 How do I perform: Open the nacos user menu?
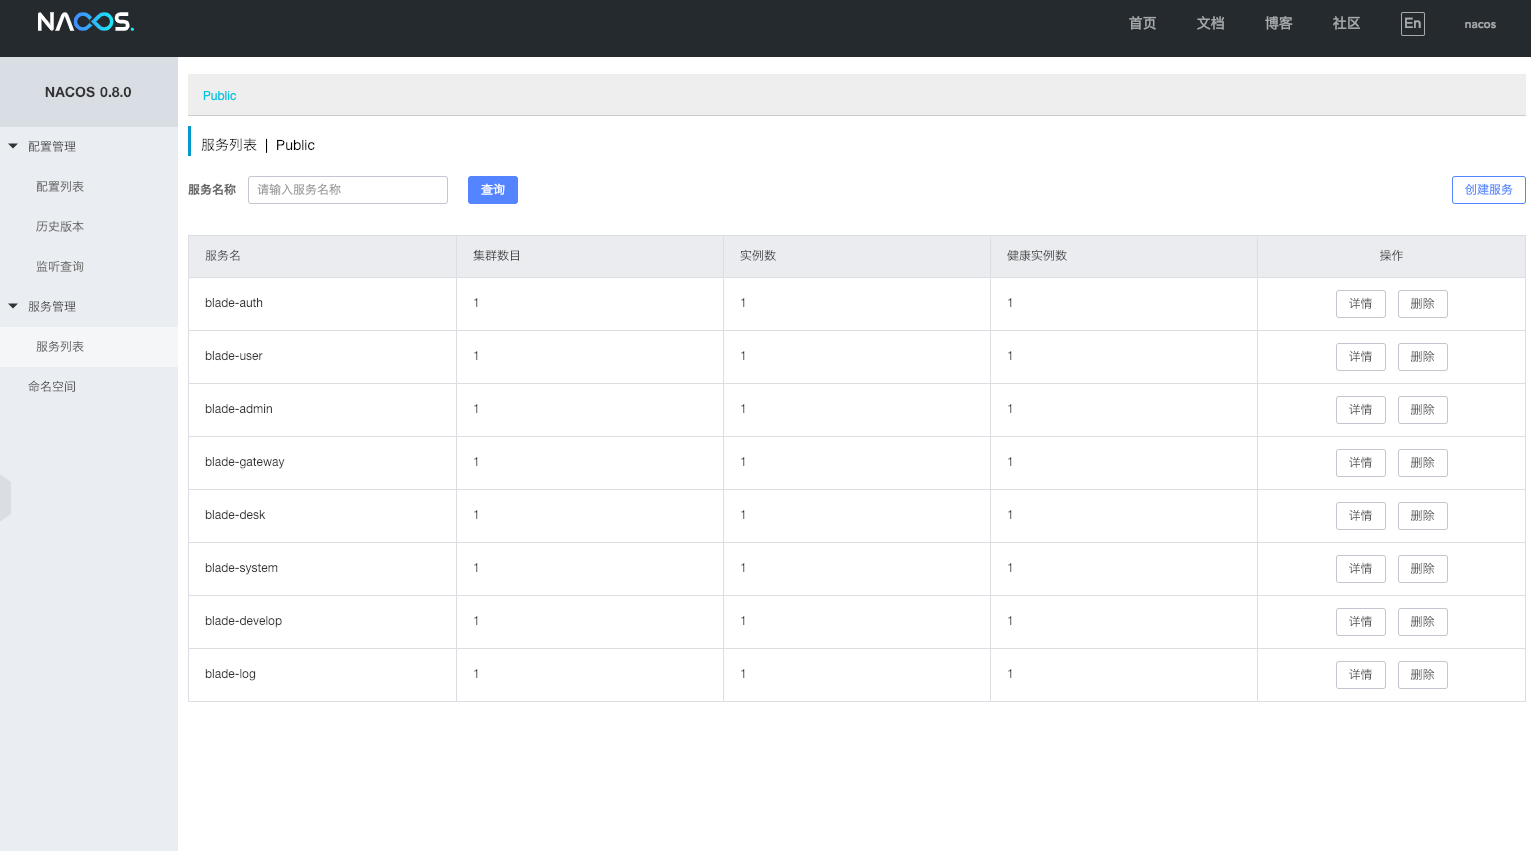coord(1479,24)
